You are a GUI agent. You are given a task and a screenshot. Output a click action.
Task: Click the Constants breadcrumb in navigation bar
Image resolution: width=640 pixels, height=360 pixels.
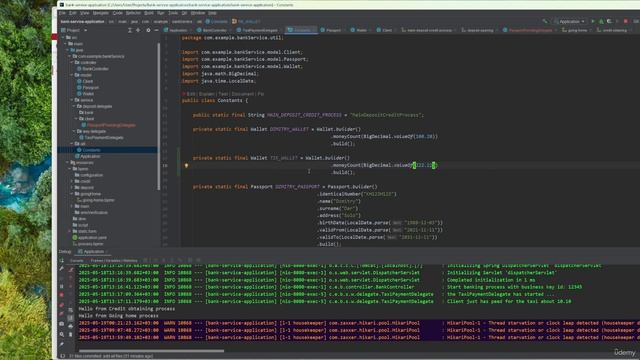click(216, 21)
